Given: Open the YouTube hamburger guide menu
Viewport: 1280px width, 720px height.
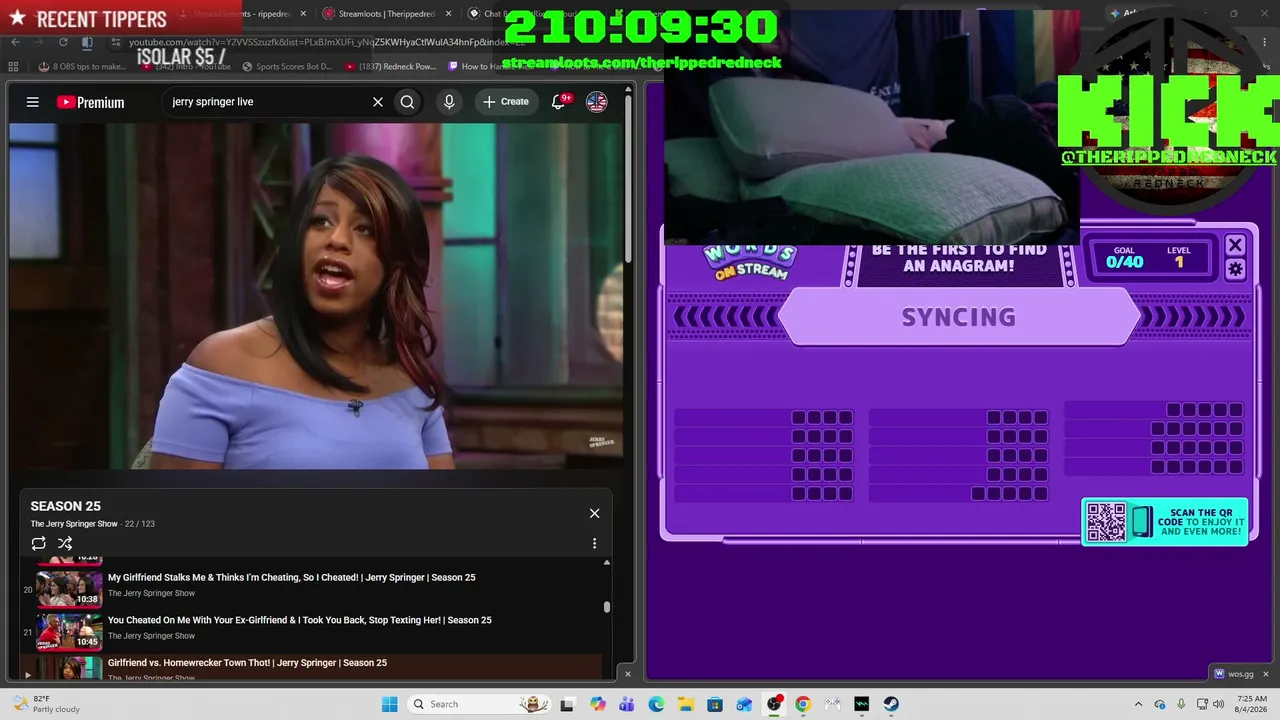Looking at the screenshot, I should [33, 102].
